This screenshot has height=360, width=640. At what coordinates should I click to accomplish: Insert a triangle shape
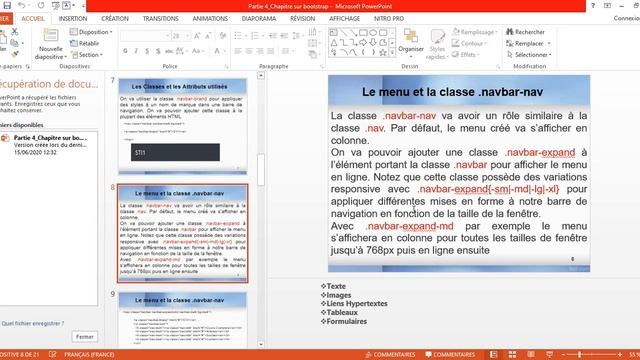(333, 42)
